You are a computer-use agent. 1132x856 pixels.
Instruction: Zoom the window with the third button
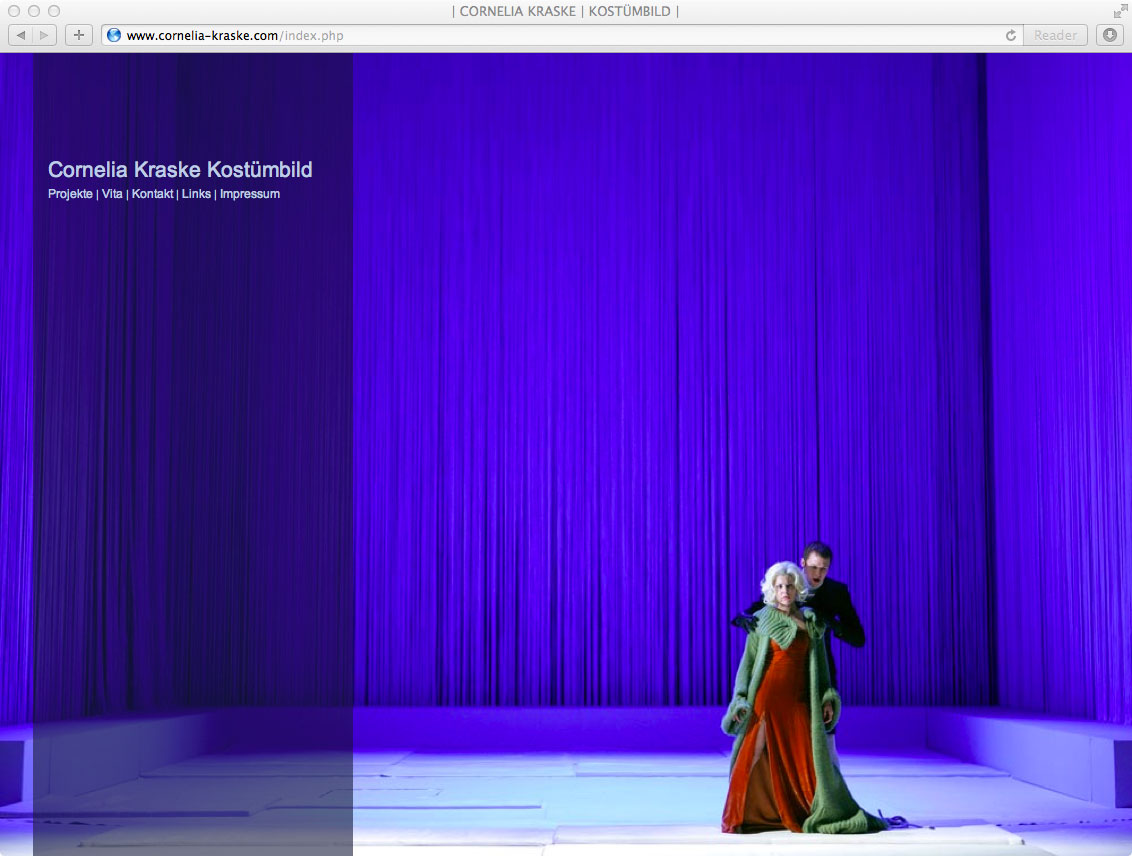tap(54, 12)
